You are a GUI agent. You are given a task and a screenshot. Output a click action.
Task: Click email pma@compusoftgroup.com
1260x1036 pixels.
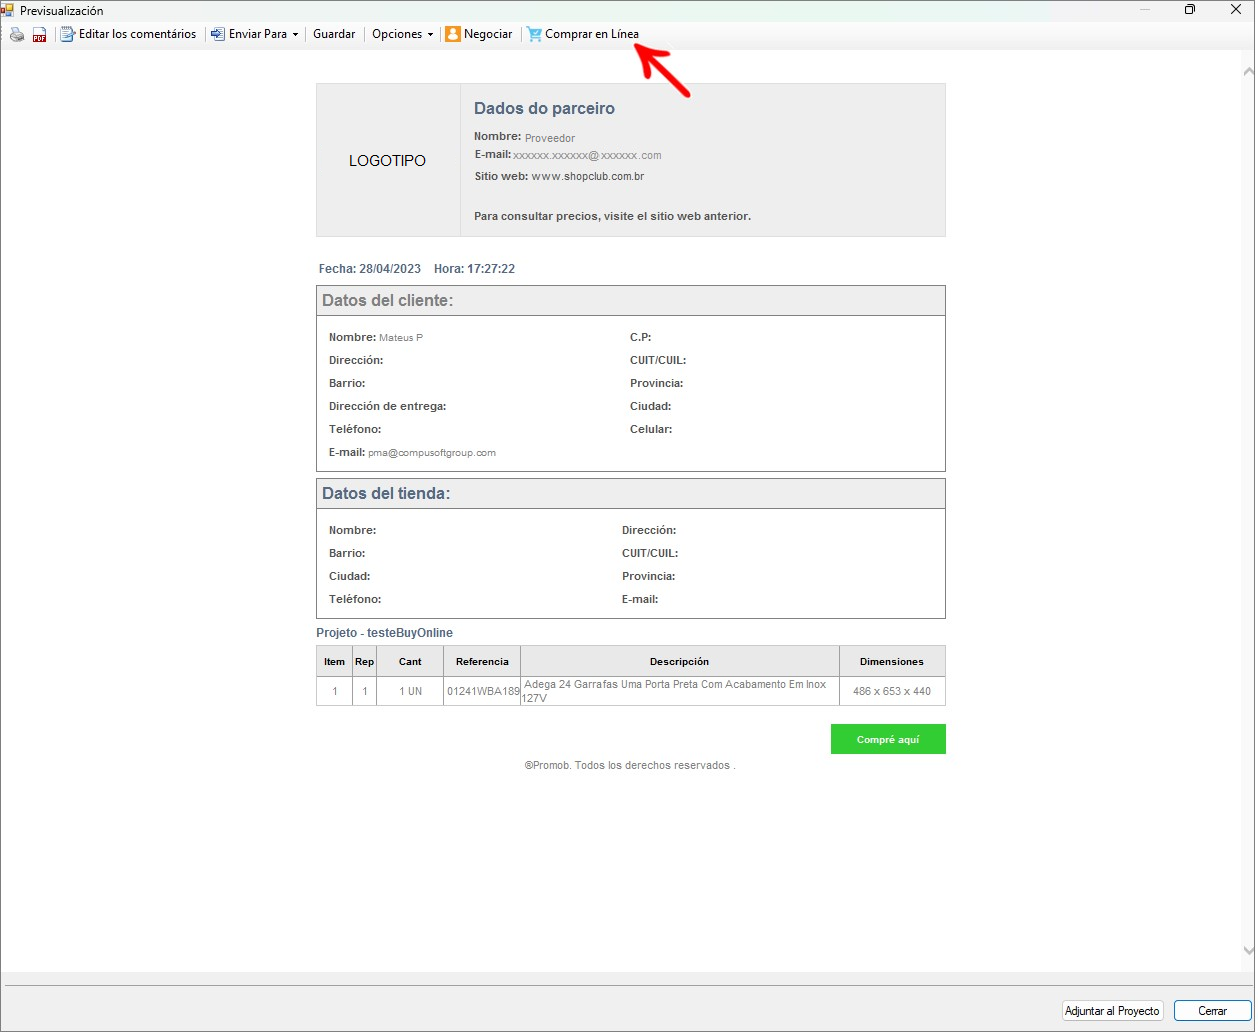tap(432, 453)
